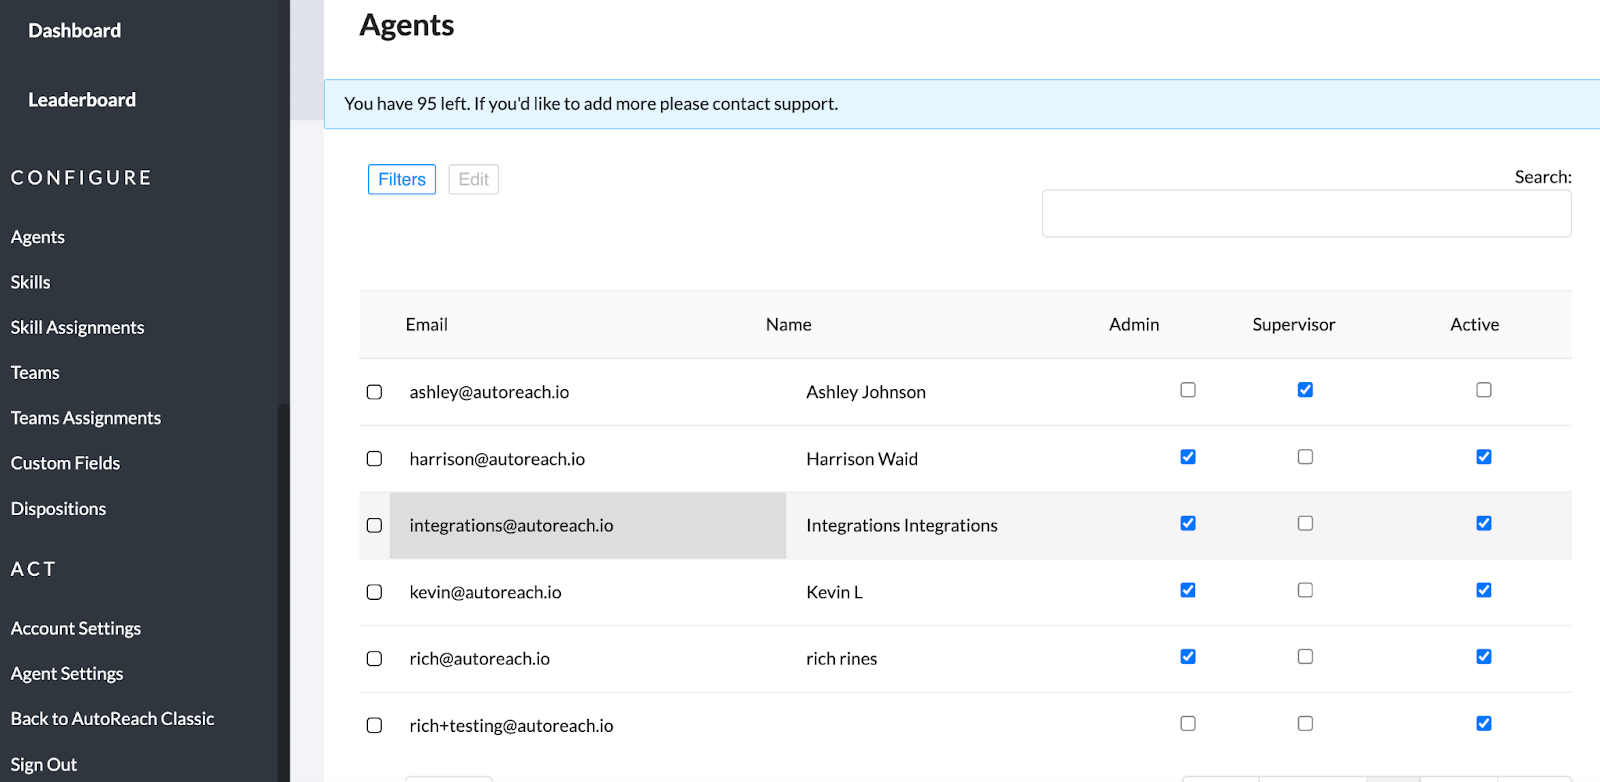The width and height of the screenshot is (1600, 782).
Task: Click the ashley@autoreach.io email cell
Action: (588, 392)
